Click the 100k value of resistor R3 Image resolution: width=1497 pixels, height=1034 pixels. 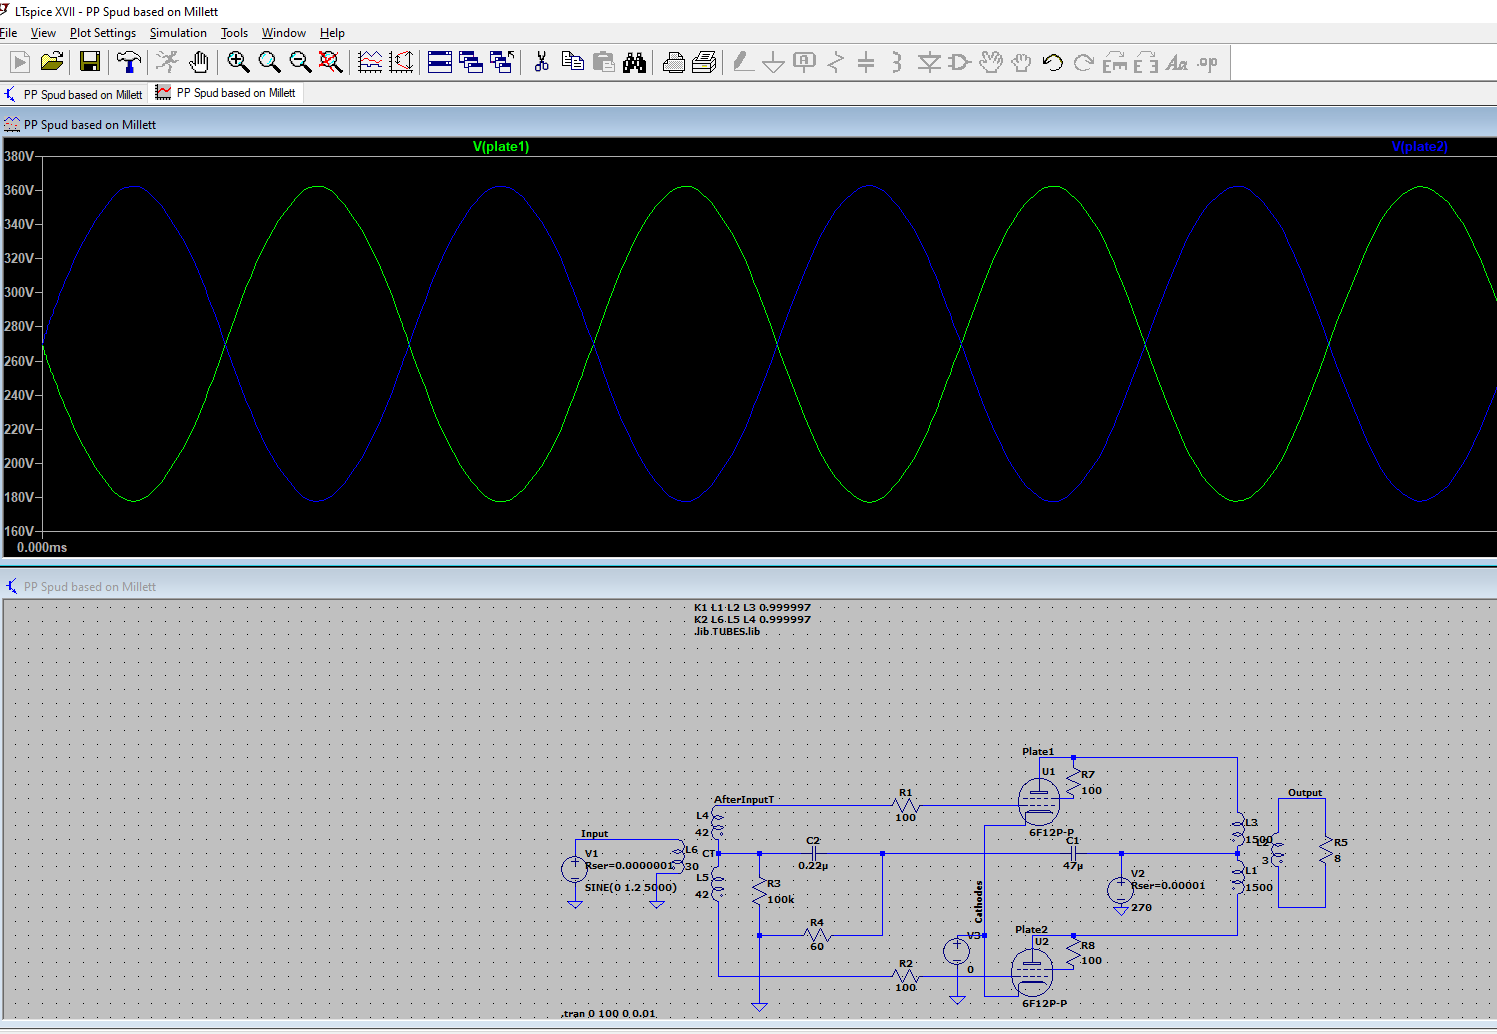click(x=780, y=900)
